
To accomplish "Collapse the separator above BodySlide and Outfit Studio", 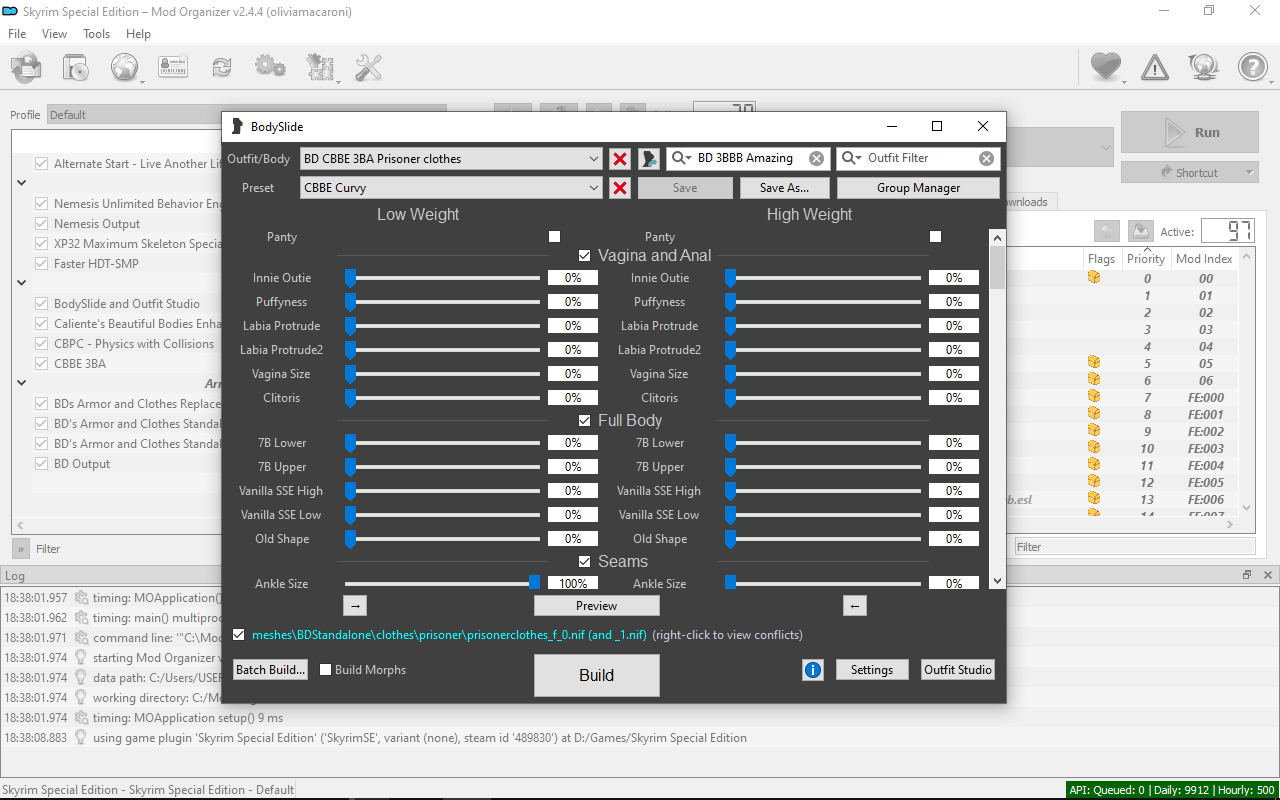I will click(21, 283).
